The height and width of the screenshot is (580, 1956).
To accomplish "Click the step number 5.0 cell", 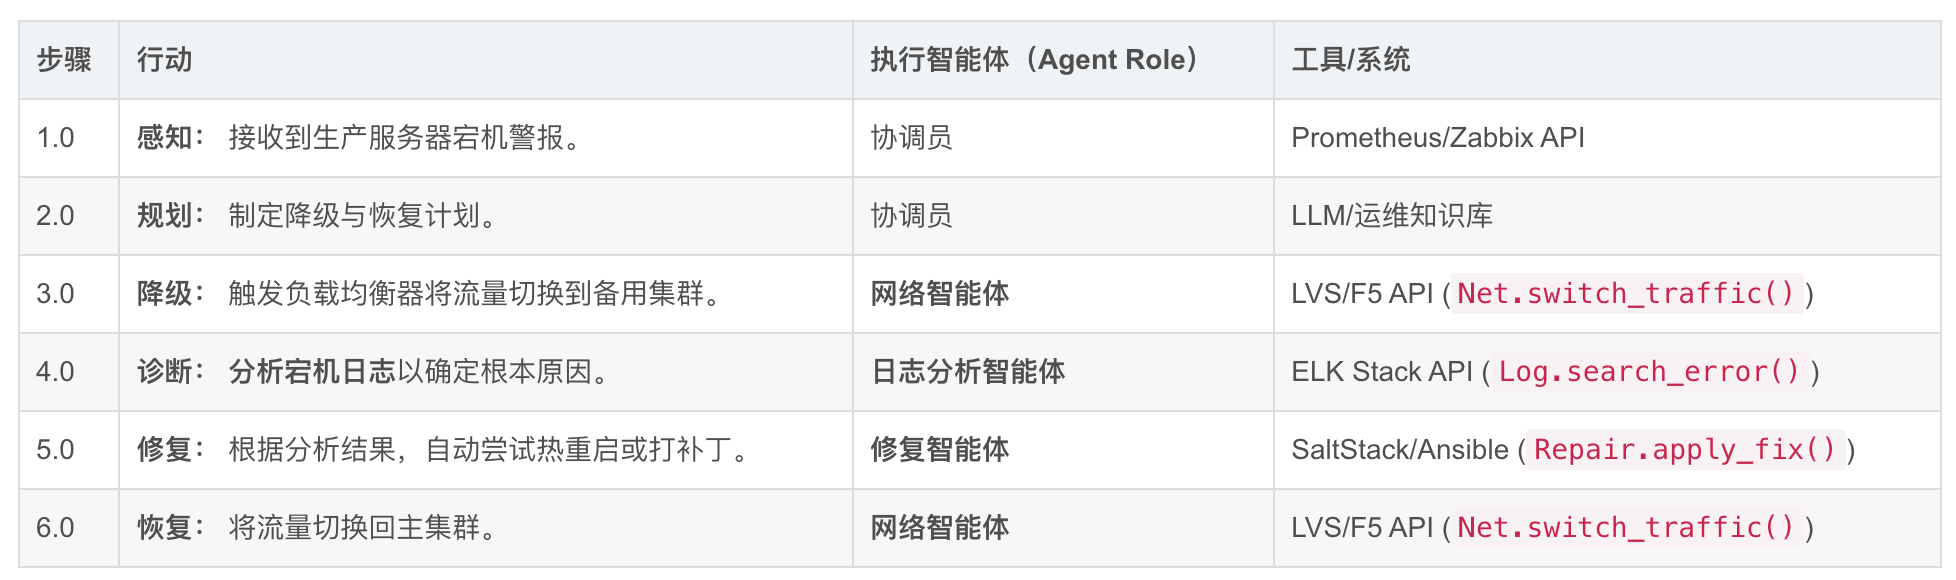I will (x=55, y=450).
